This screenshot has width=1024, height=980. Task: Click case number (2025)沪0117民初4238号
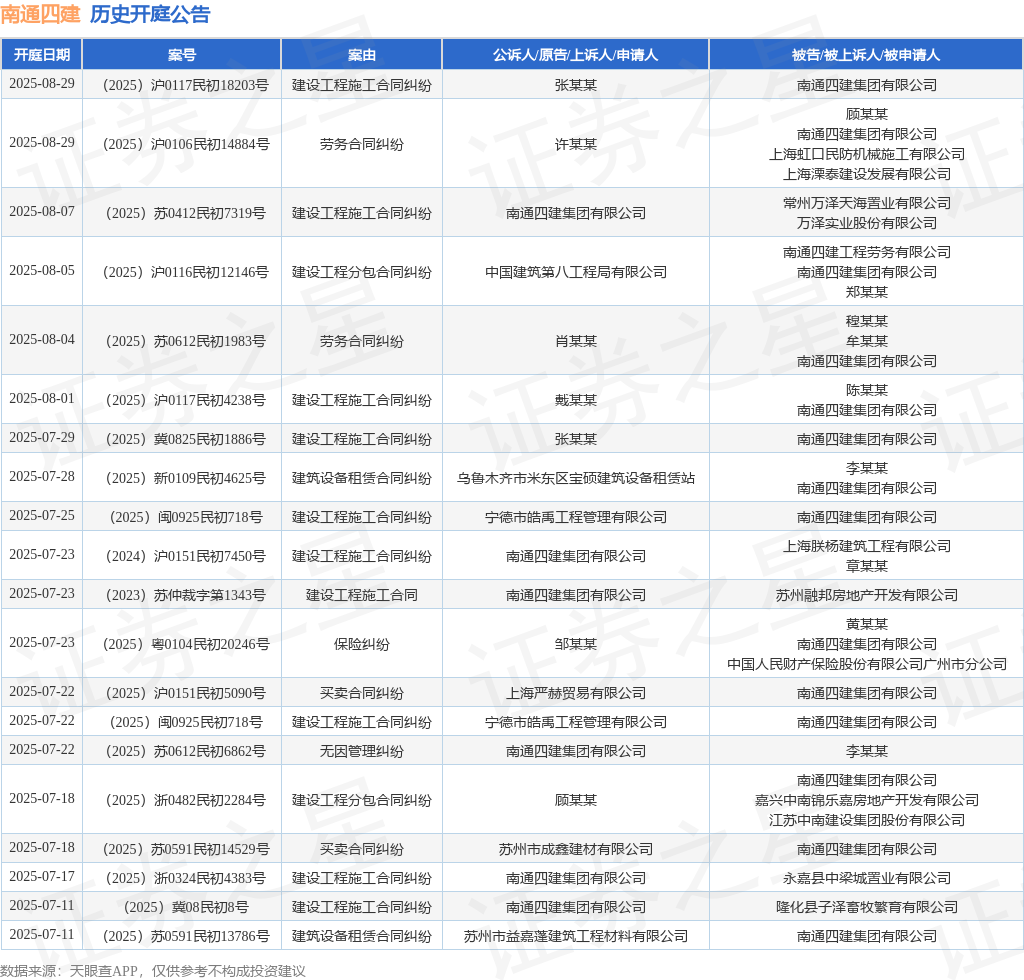point(185,400)
